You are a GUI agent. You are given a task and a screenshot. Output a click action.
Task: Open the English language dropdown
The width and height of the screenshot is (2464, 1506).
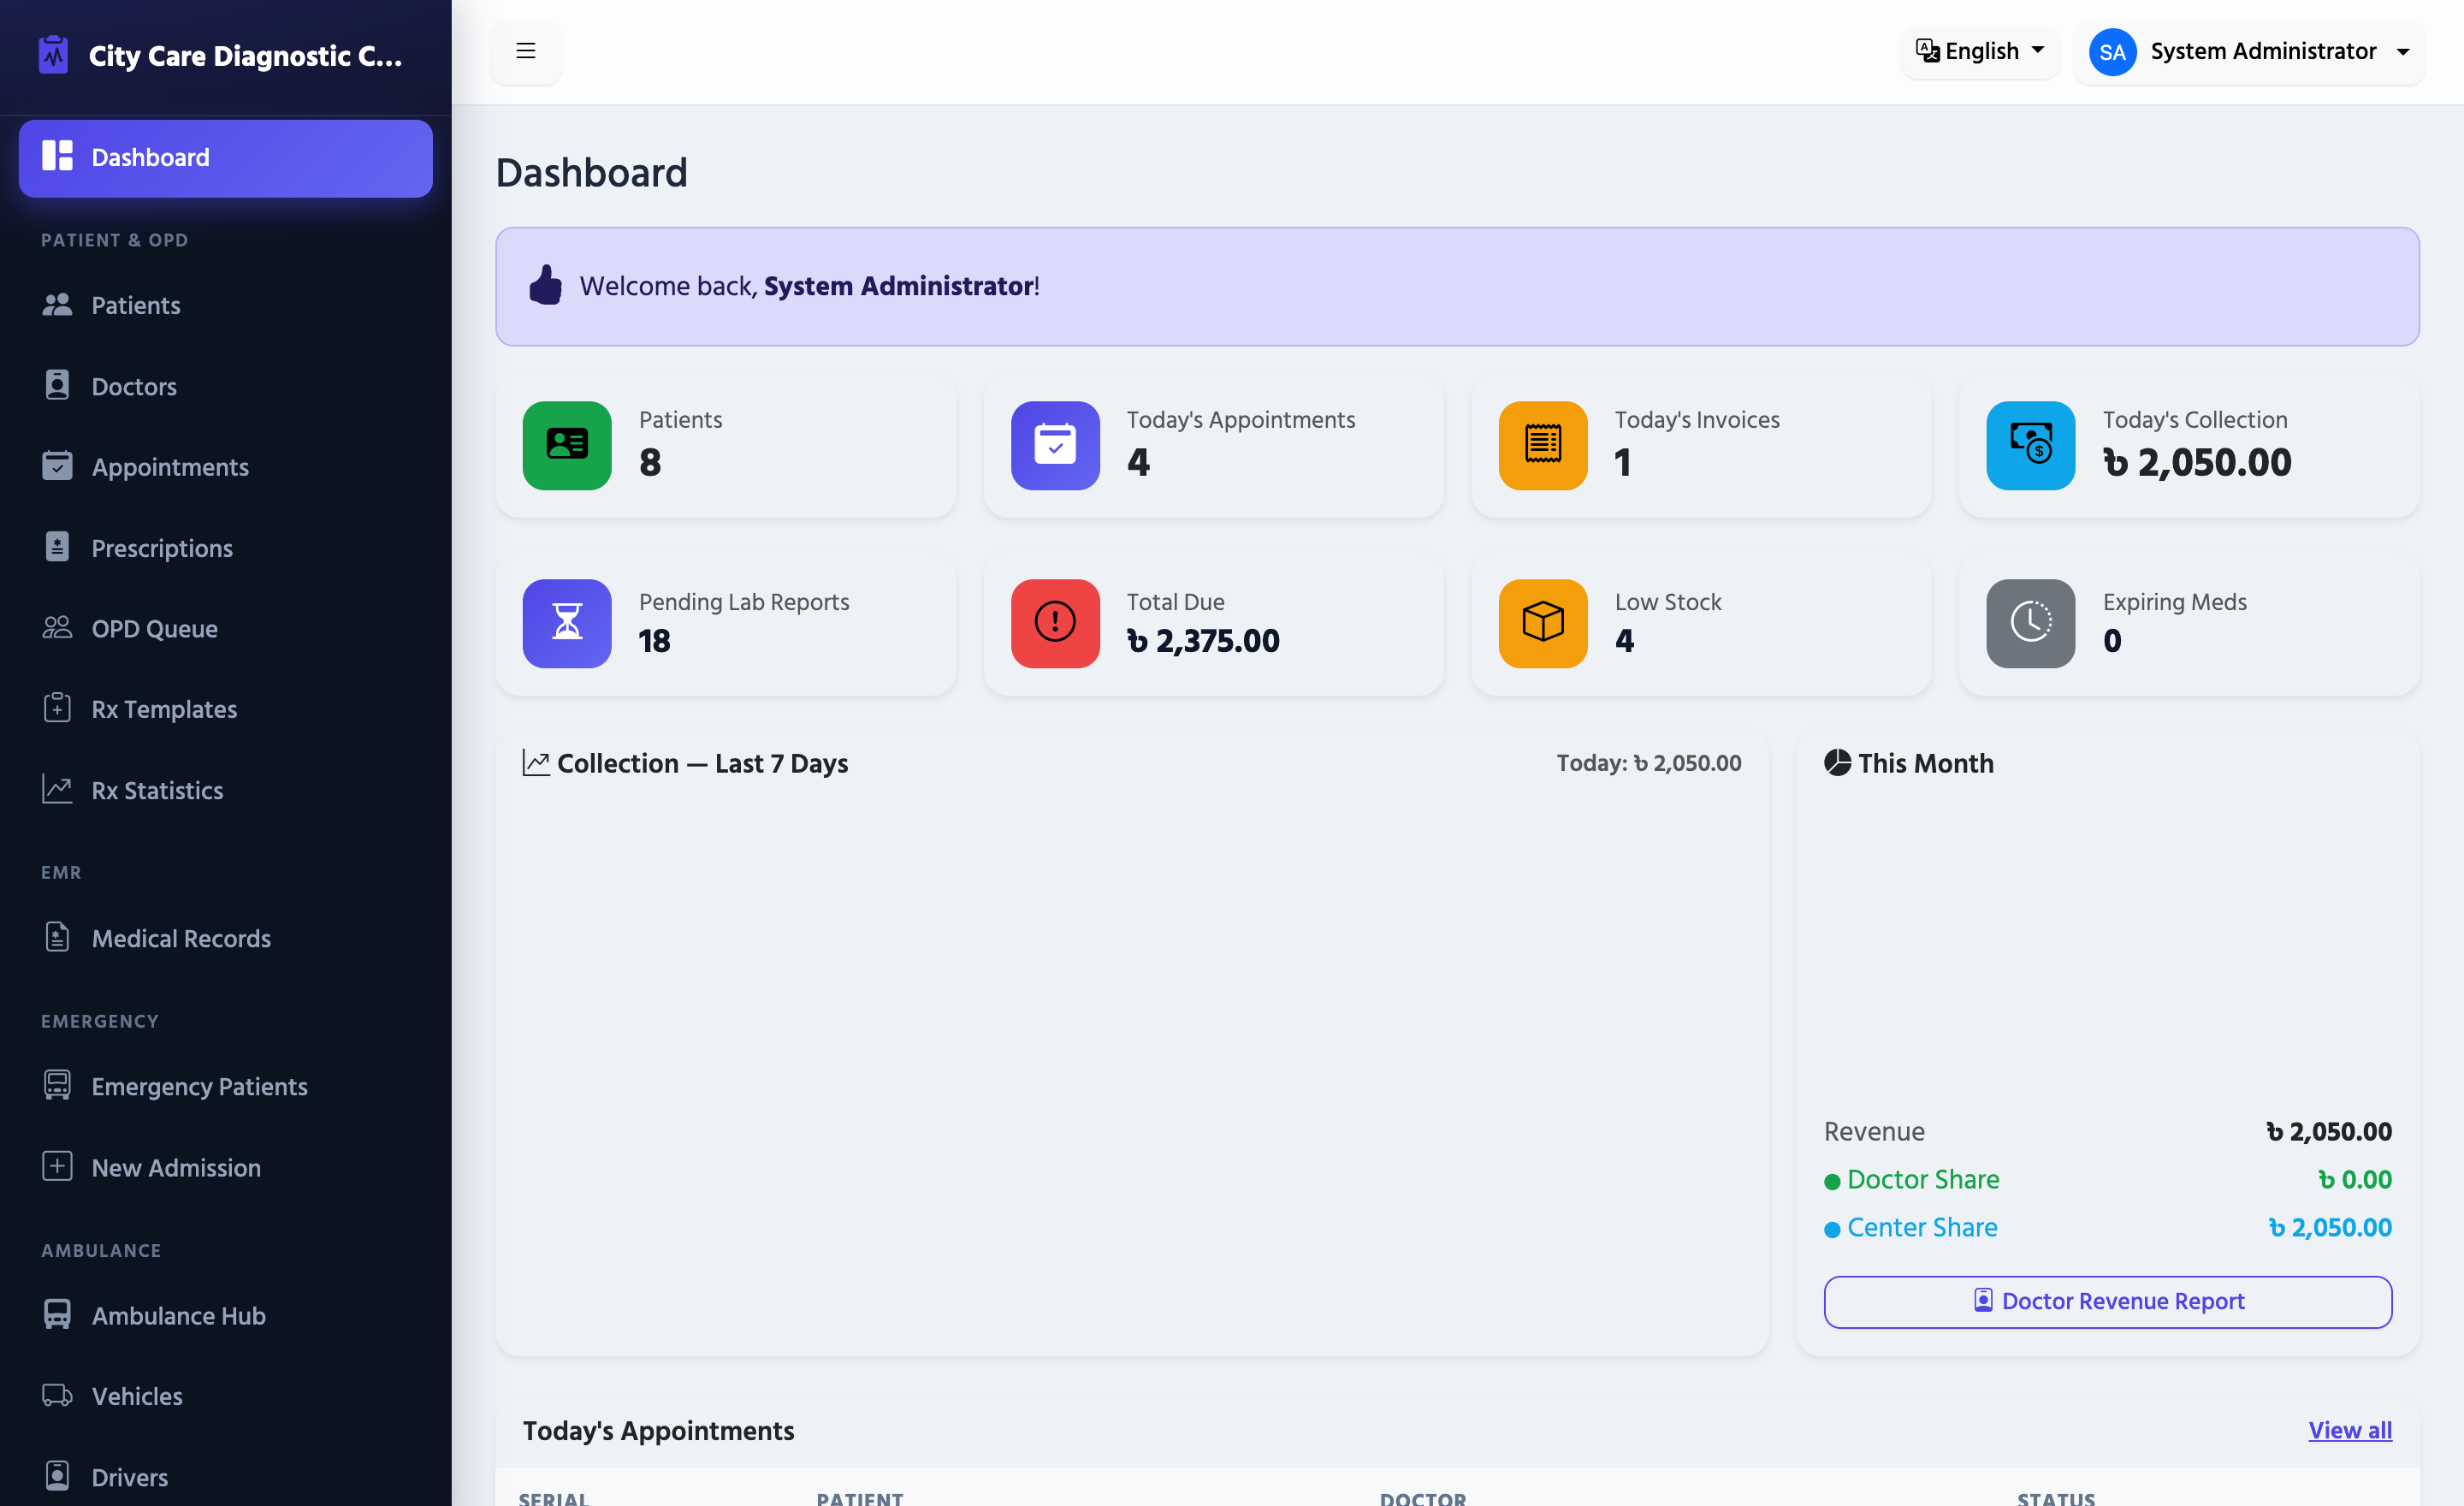click(x=1979, y=51)
